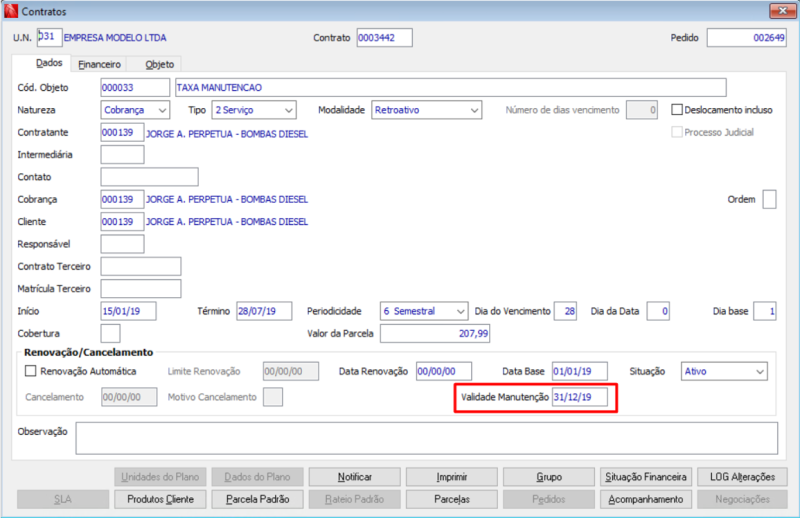Click the Ordem field
The width and height of the screenshot is (800, 518).
point(769,200)
